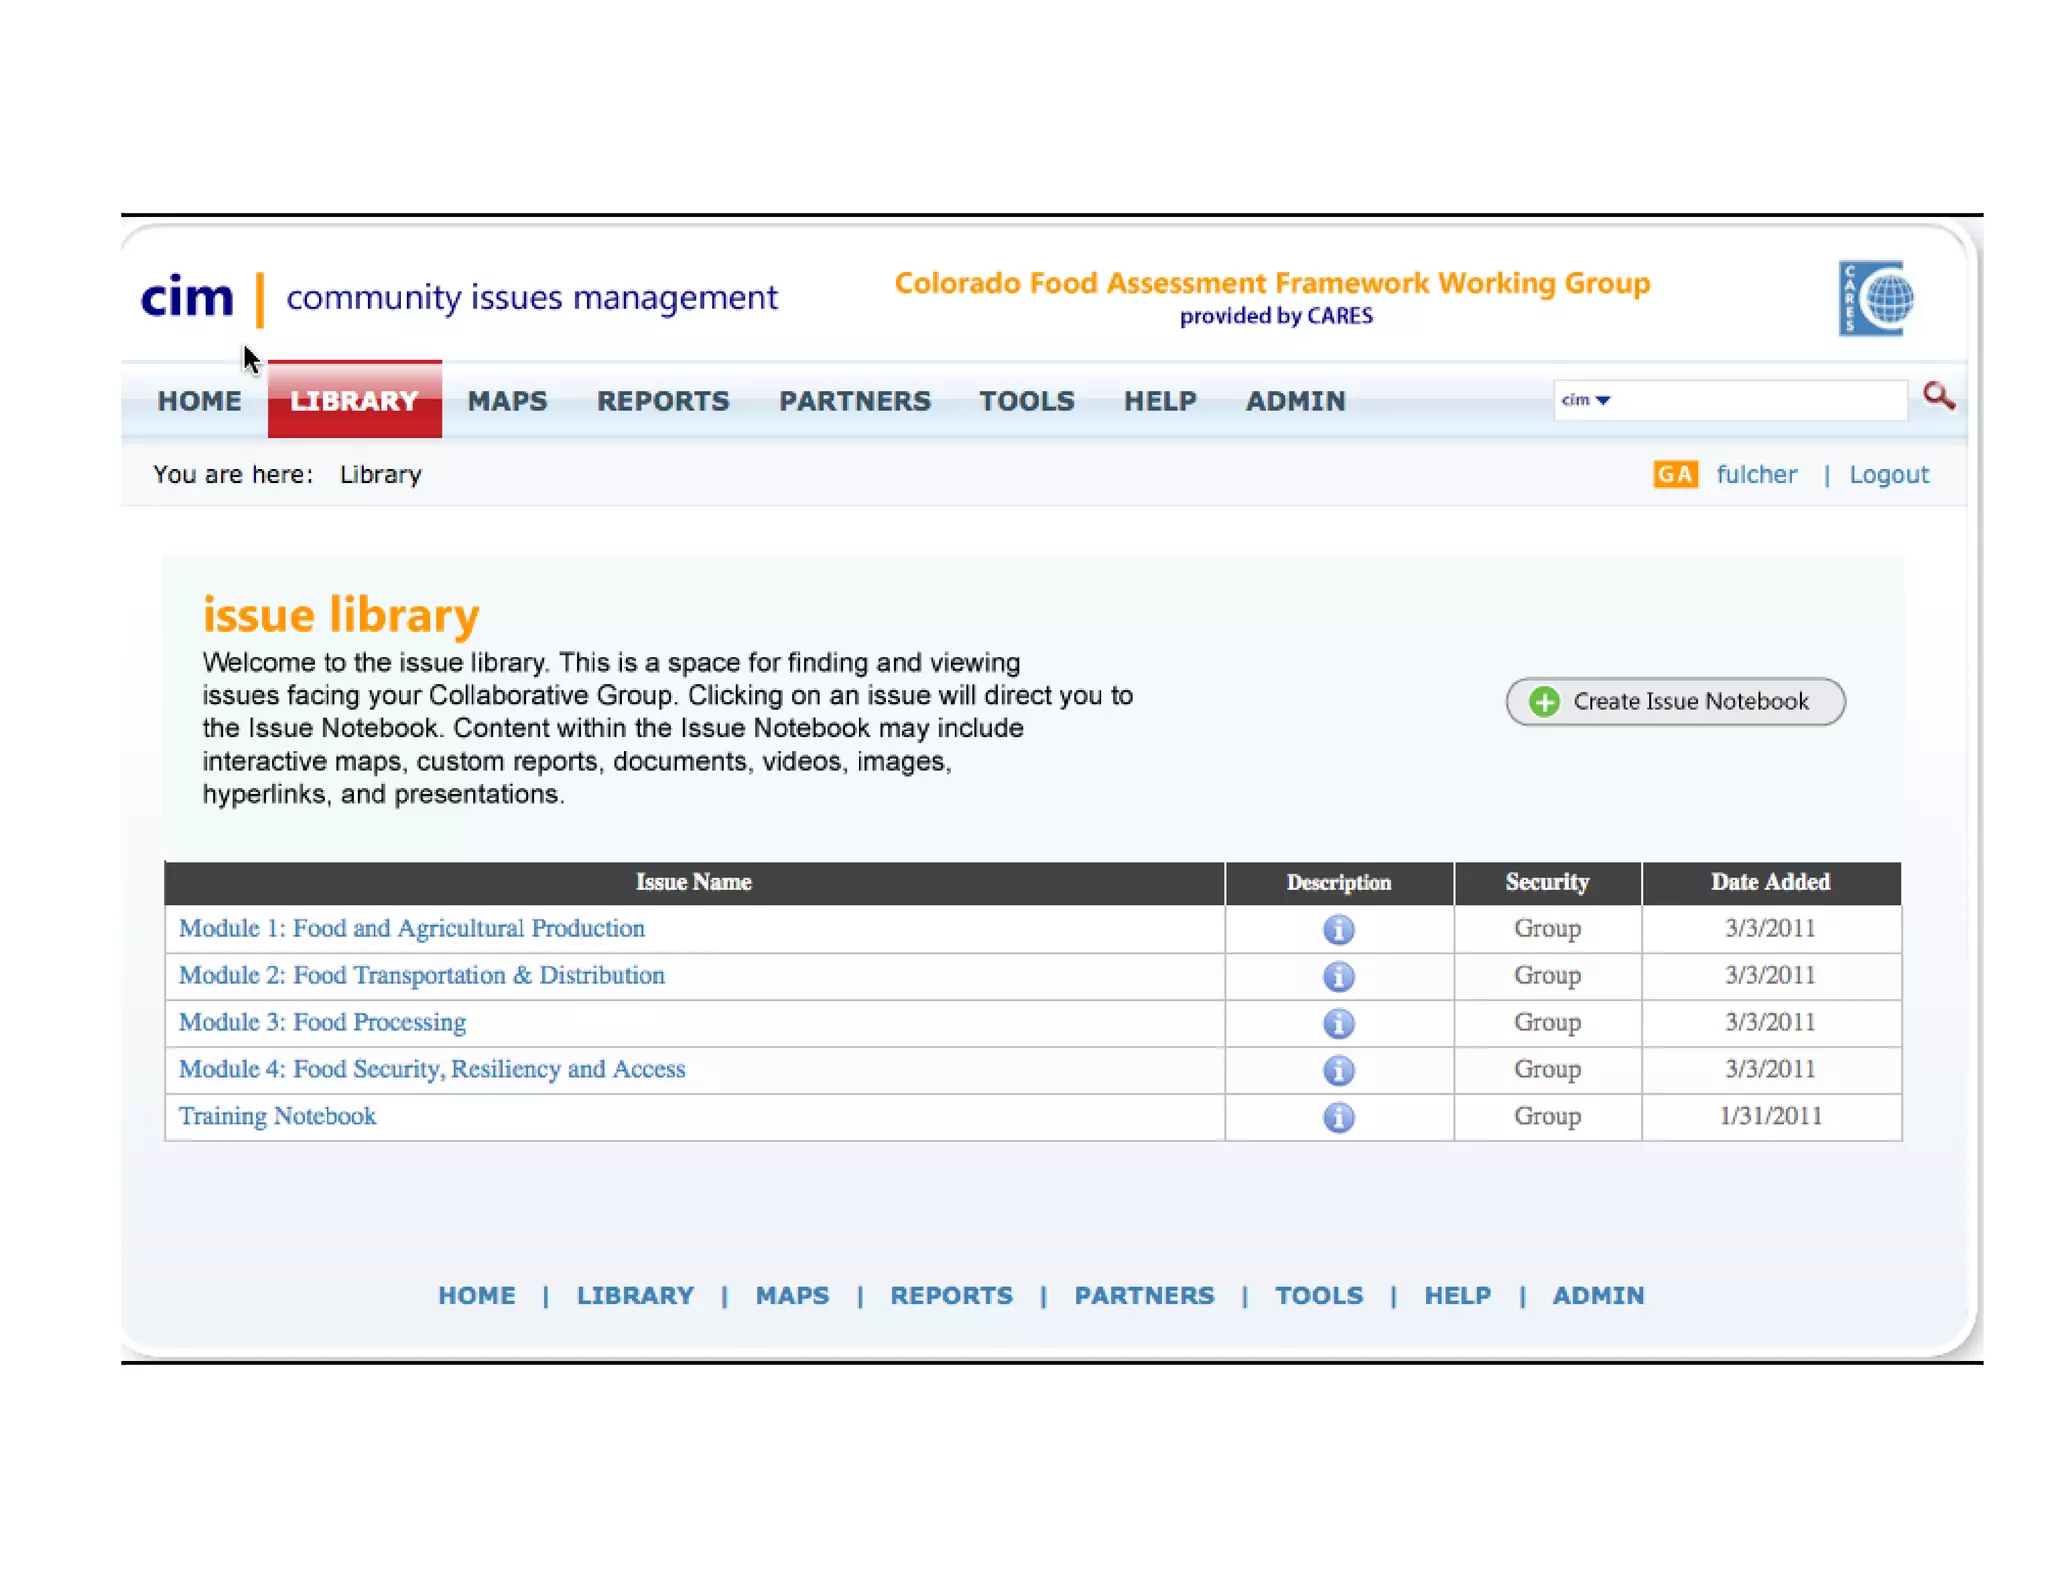Open description info for Training Notebook
The width and height of the screenshot is (2048, 1582).
(1338, 1117)
